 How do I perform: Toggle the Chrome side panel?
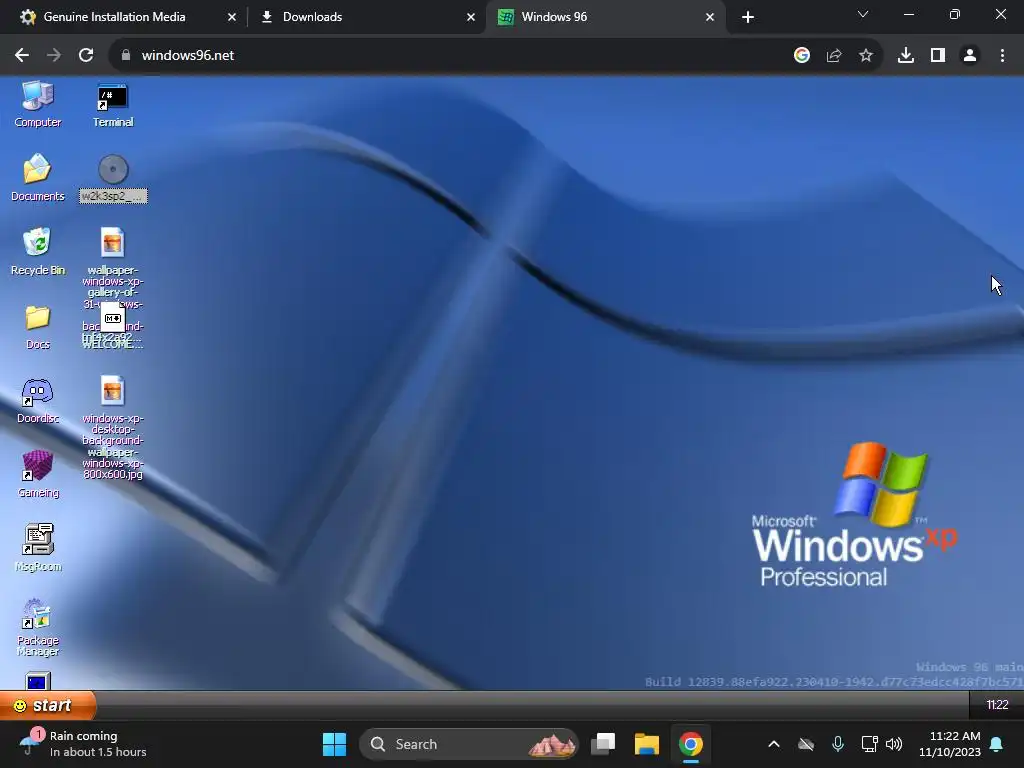[938, 56]
